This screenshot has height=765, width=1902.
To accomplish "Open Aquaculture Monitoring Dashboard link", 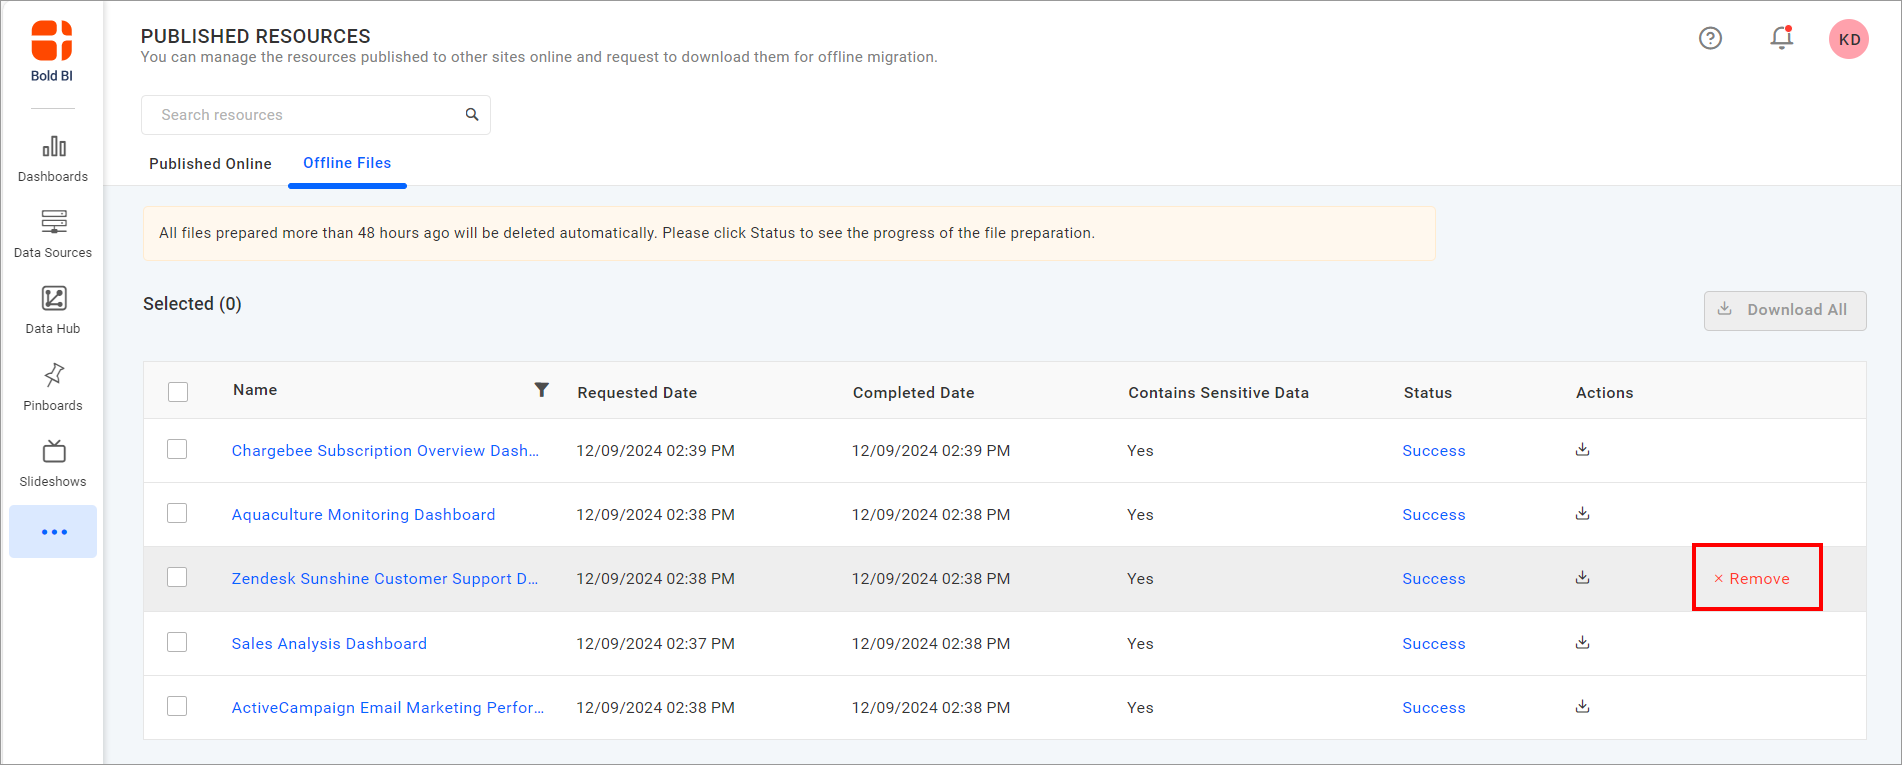I will point(363,515).
